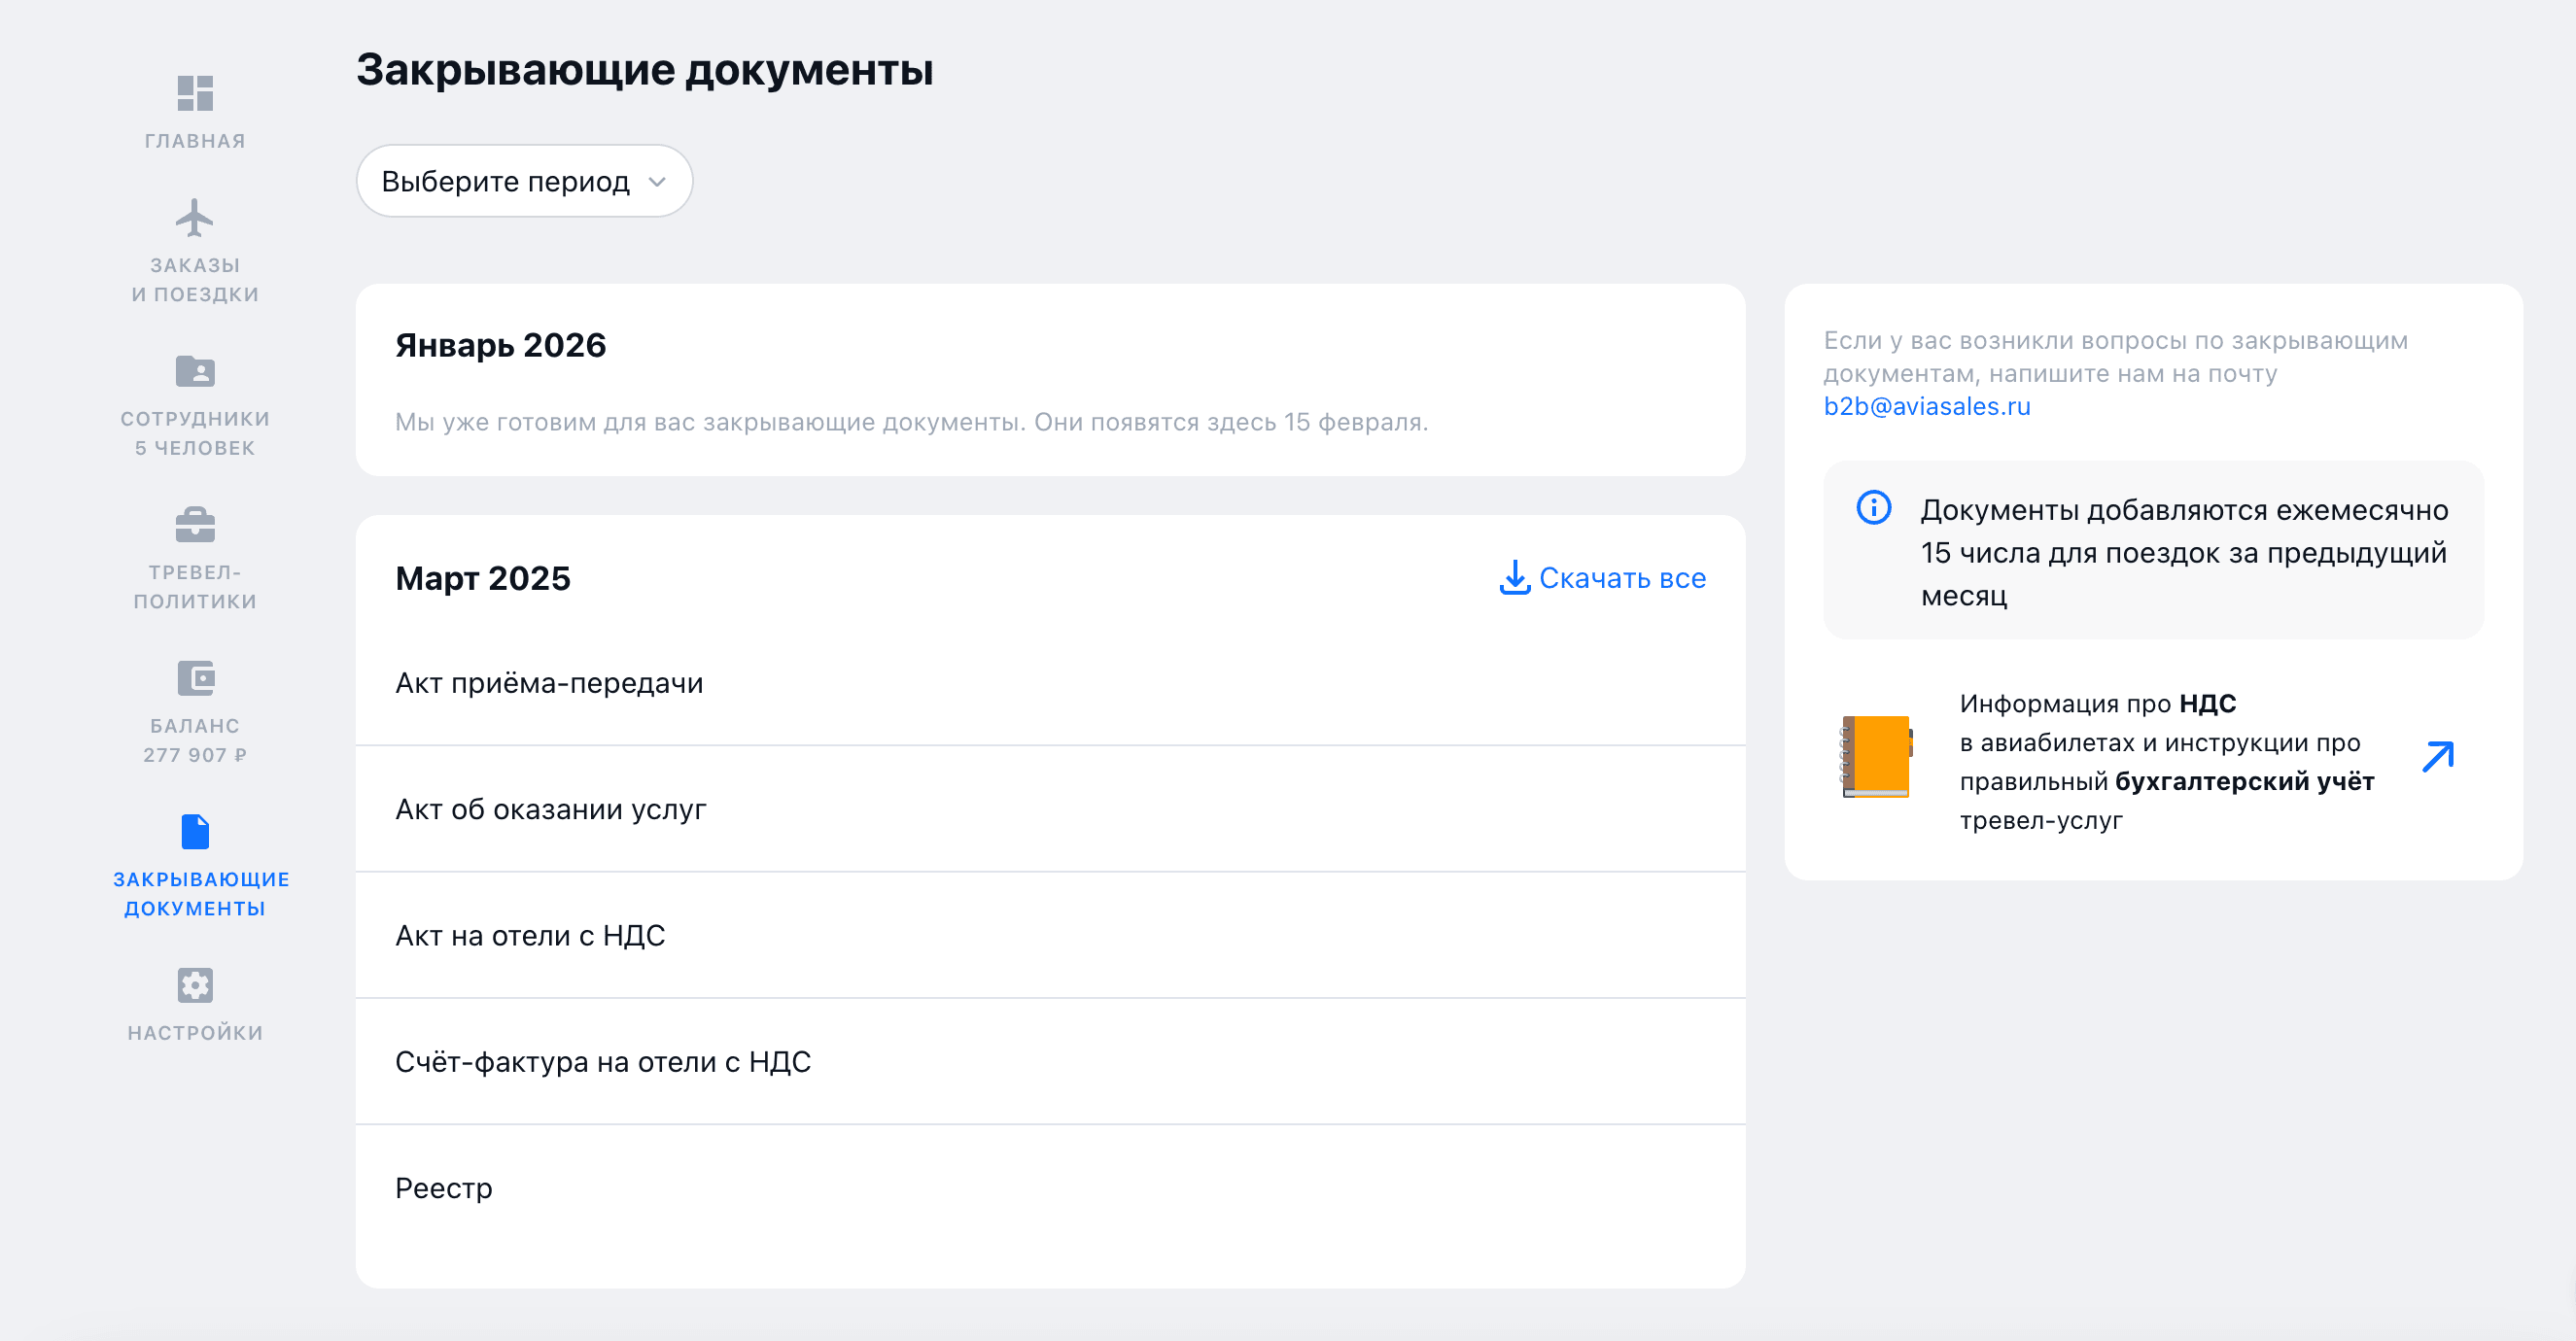
Task: Open the b2b@aviasales.ru email link
Action: (1926, 407)
